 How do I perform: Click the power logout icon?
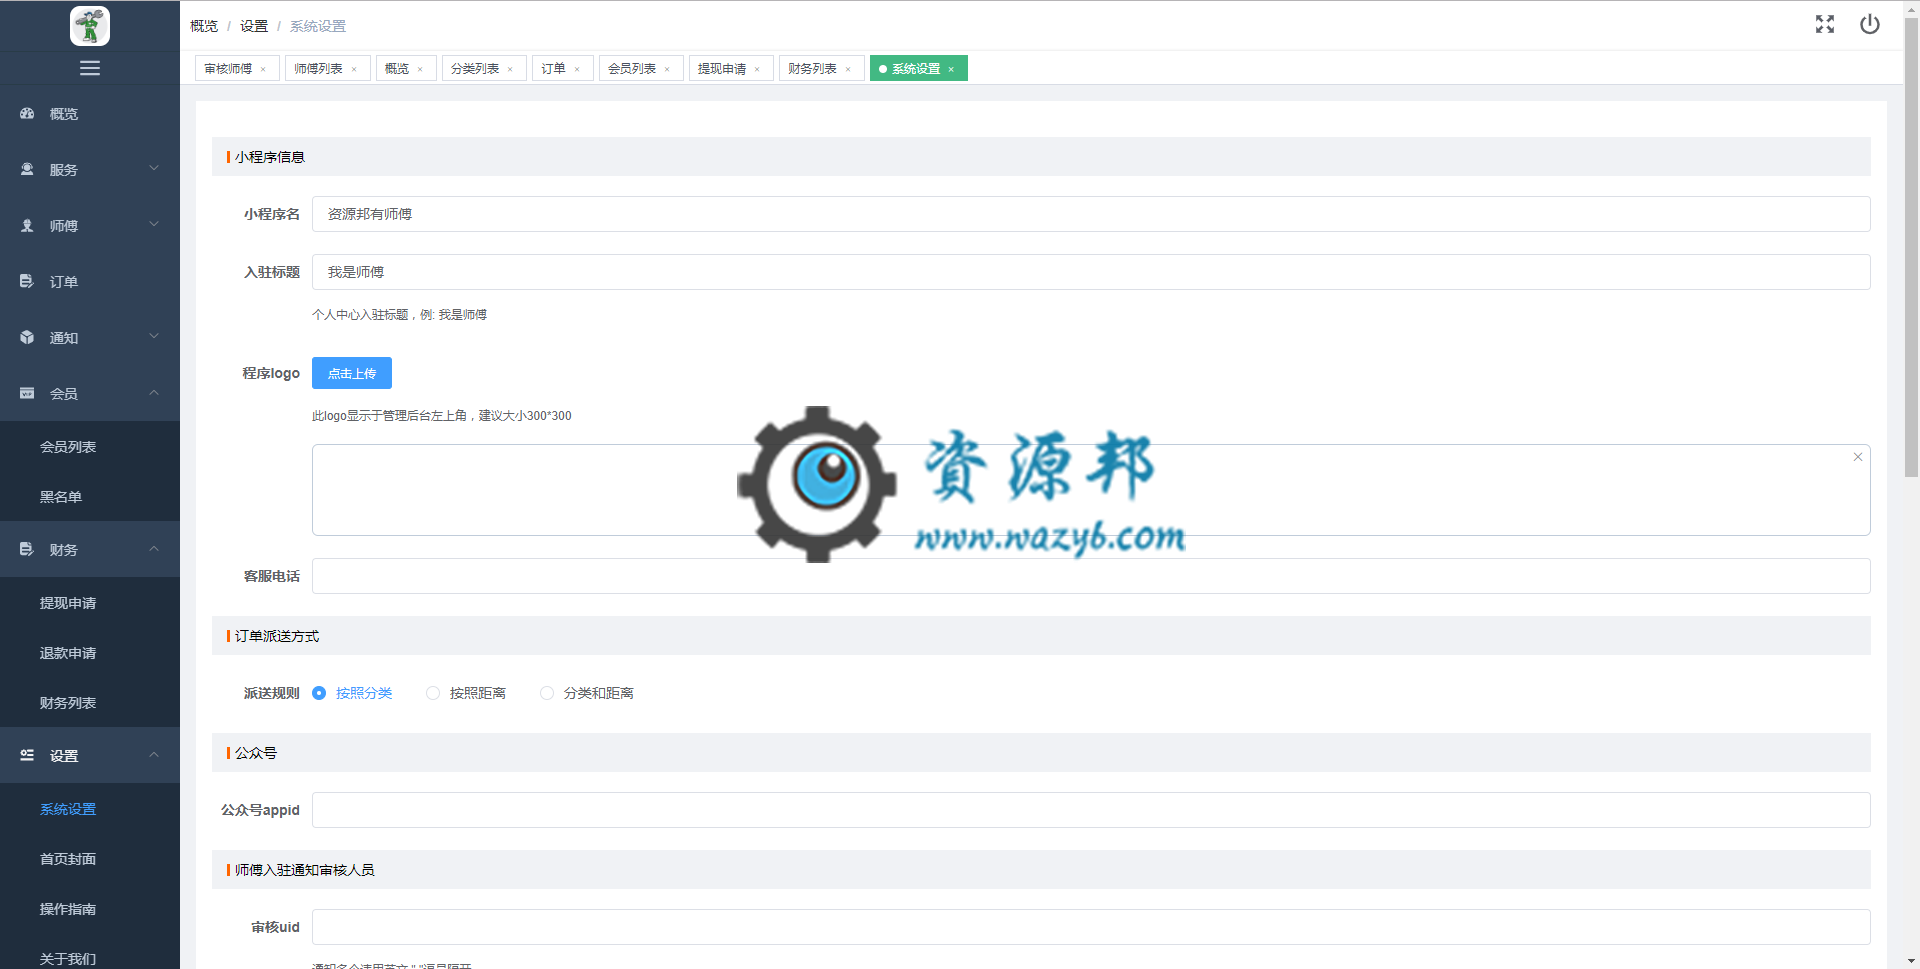coord(1870,25)
